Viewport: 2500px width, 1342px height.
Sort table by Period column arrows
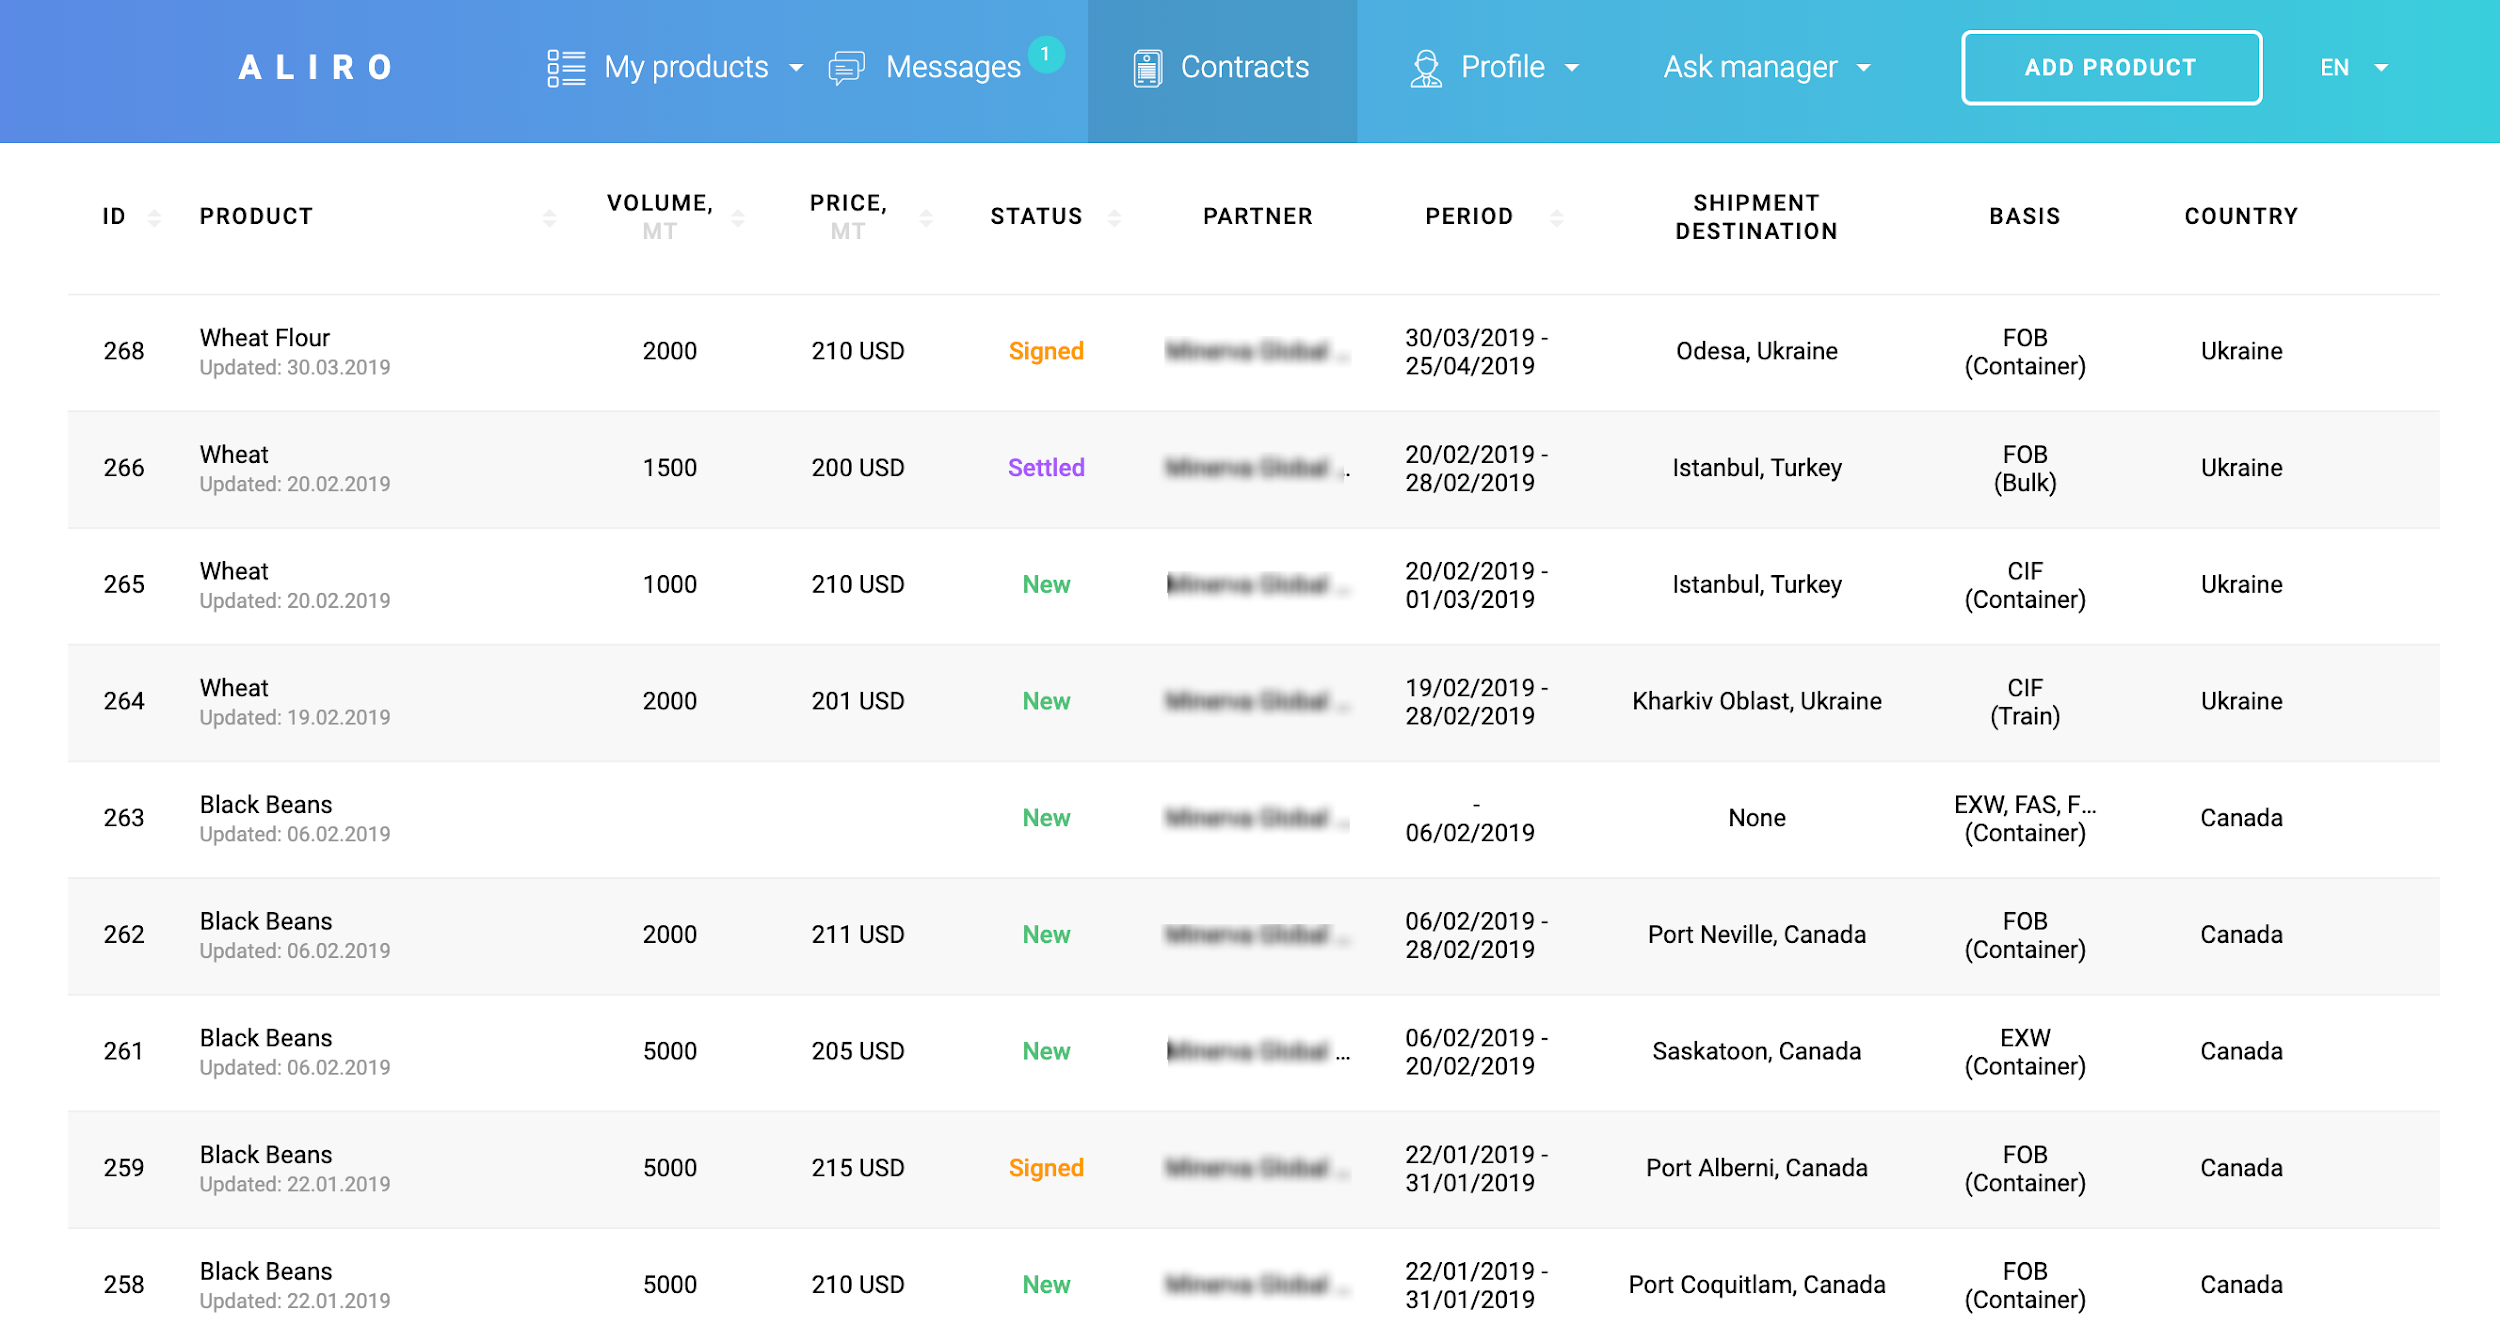tap(1556, 217)
